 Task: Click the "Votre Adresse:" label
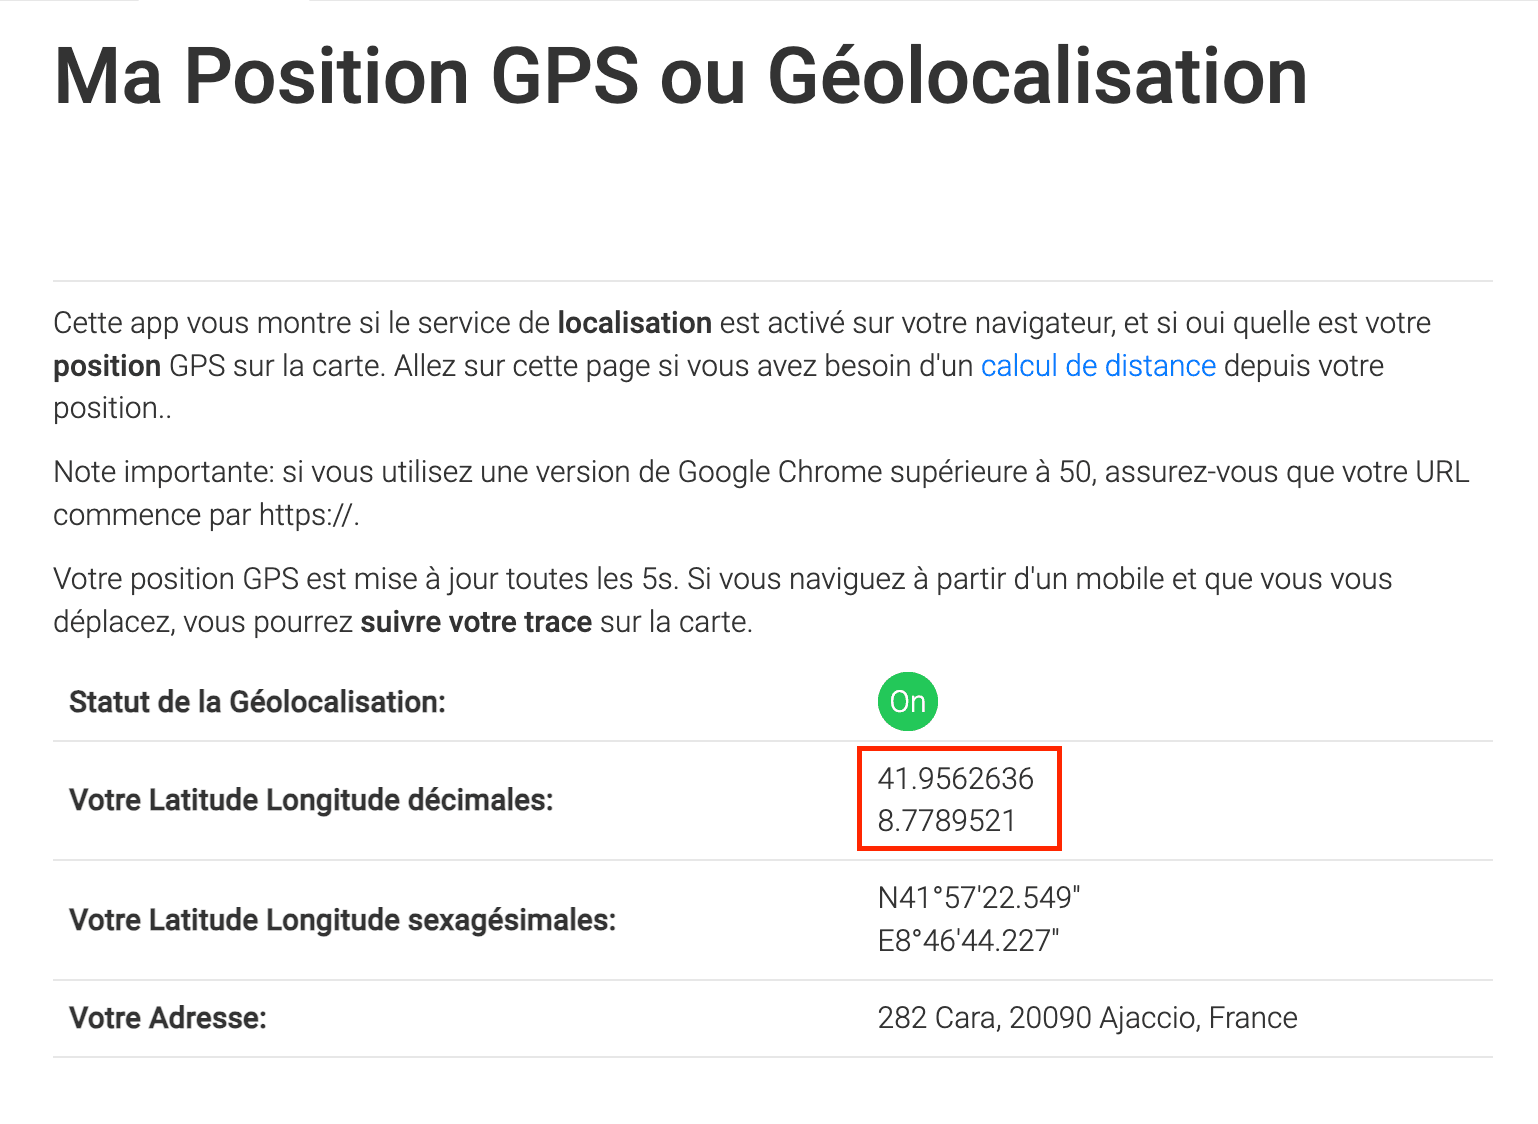[168, 1018]
